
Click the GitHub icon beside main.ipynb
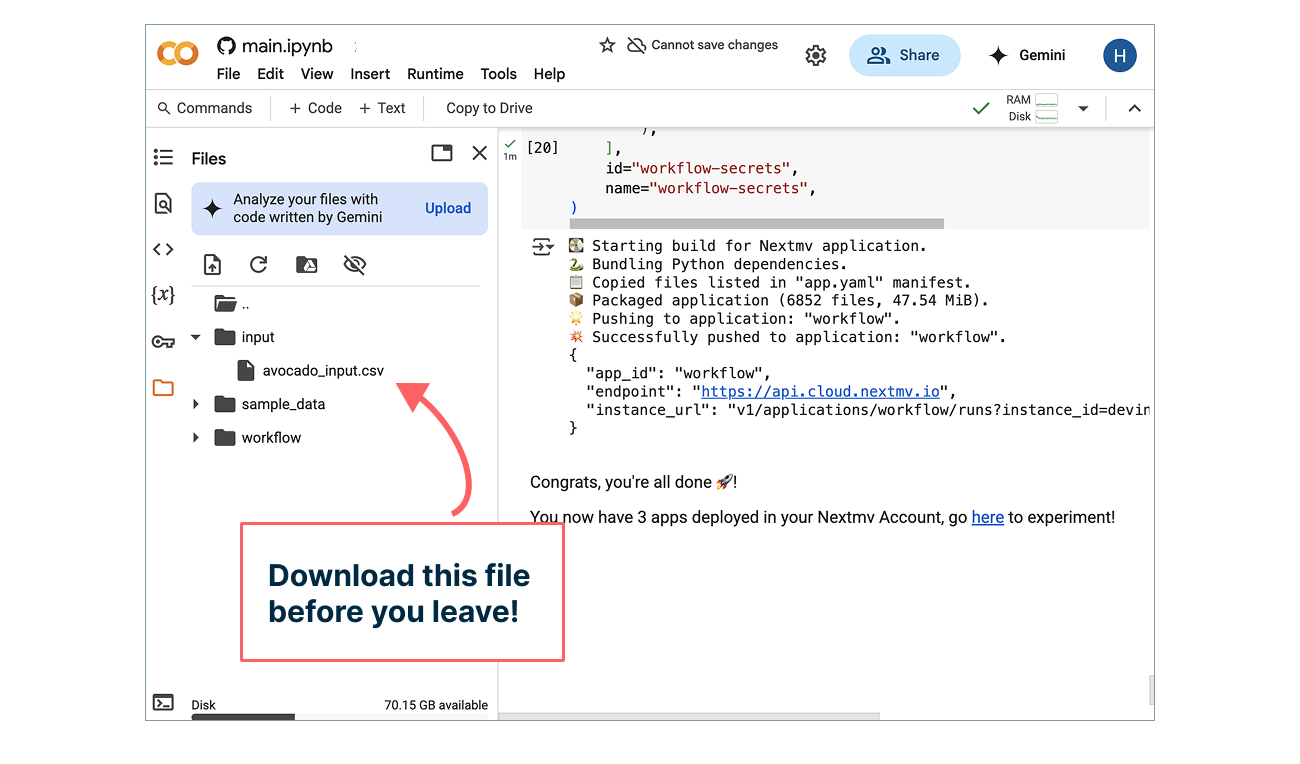[x=226, y=46]
